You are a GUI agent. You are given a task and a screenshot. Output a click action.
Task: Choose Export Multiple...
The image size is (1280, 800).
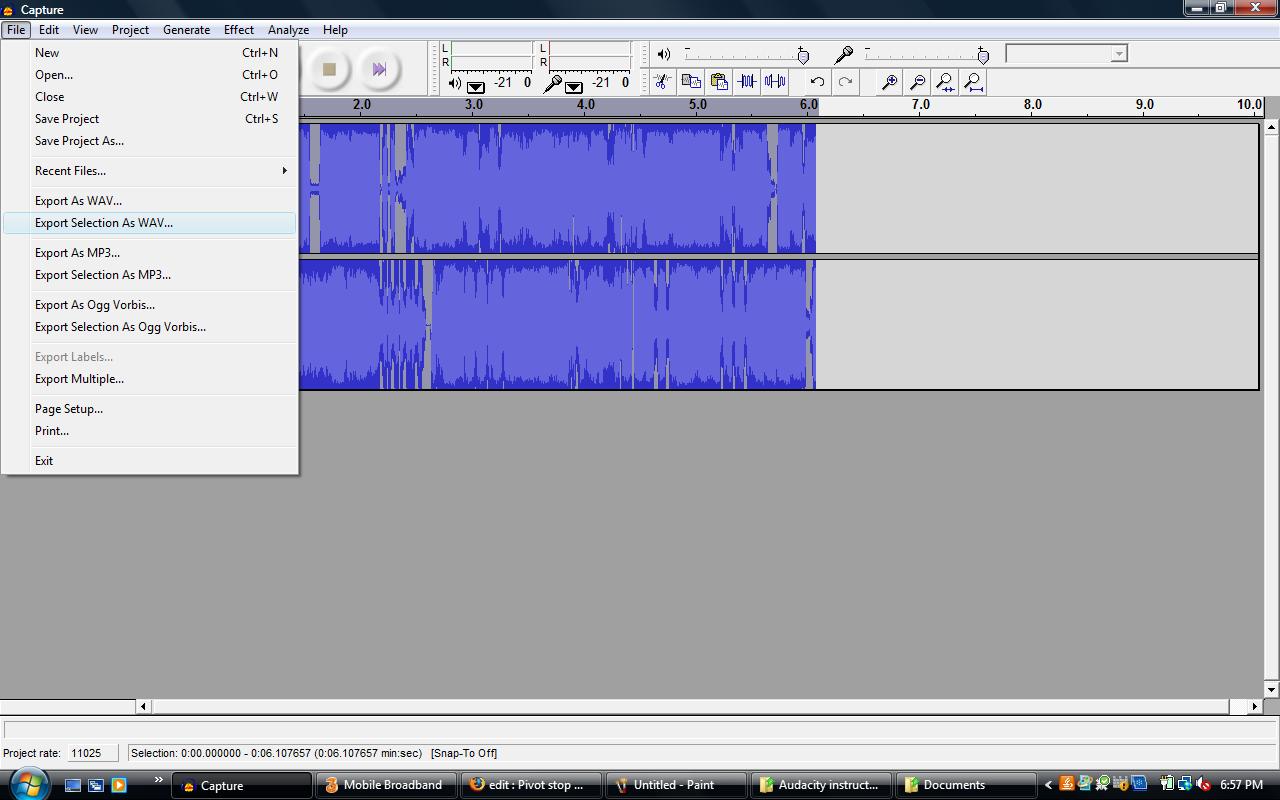click(149, 379)
